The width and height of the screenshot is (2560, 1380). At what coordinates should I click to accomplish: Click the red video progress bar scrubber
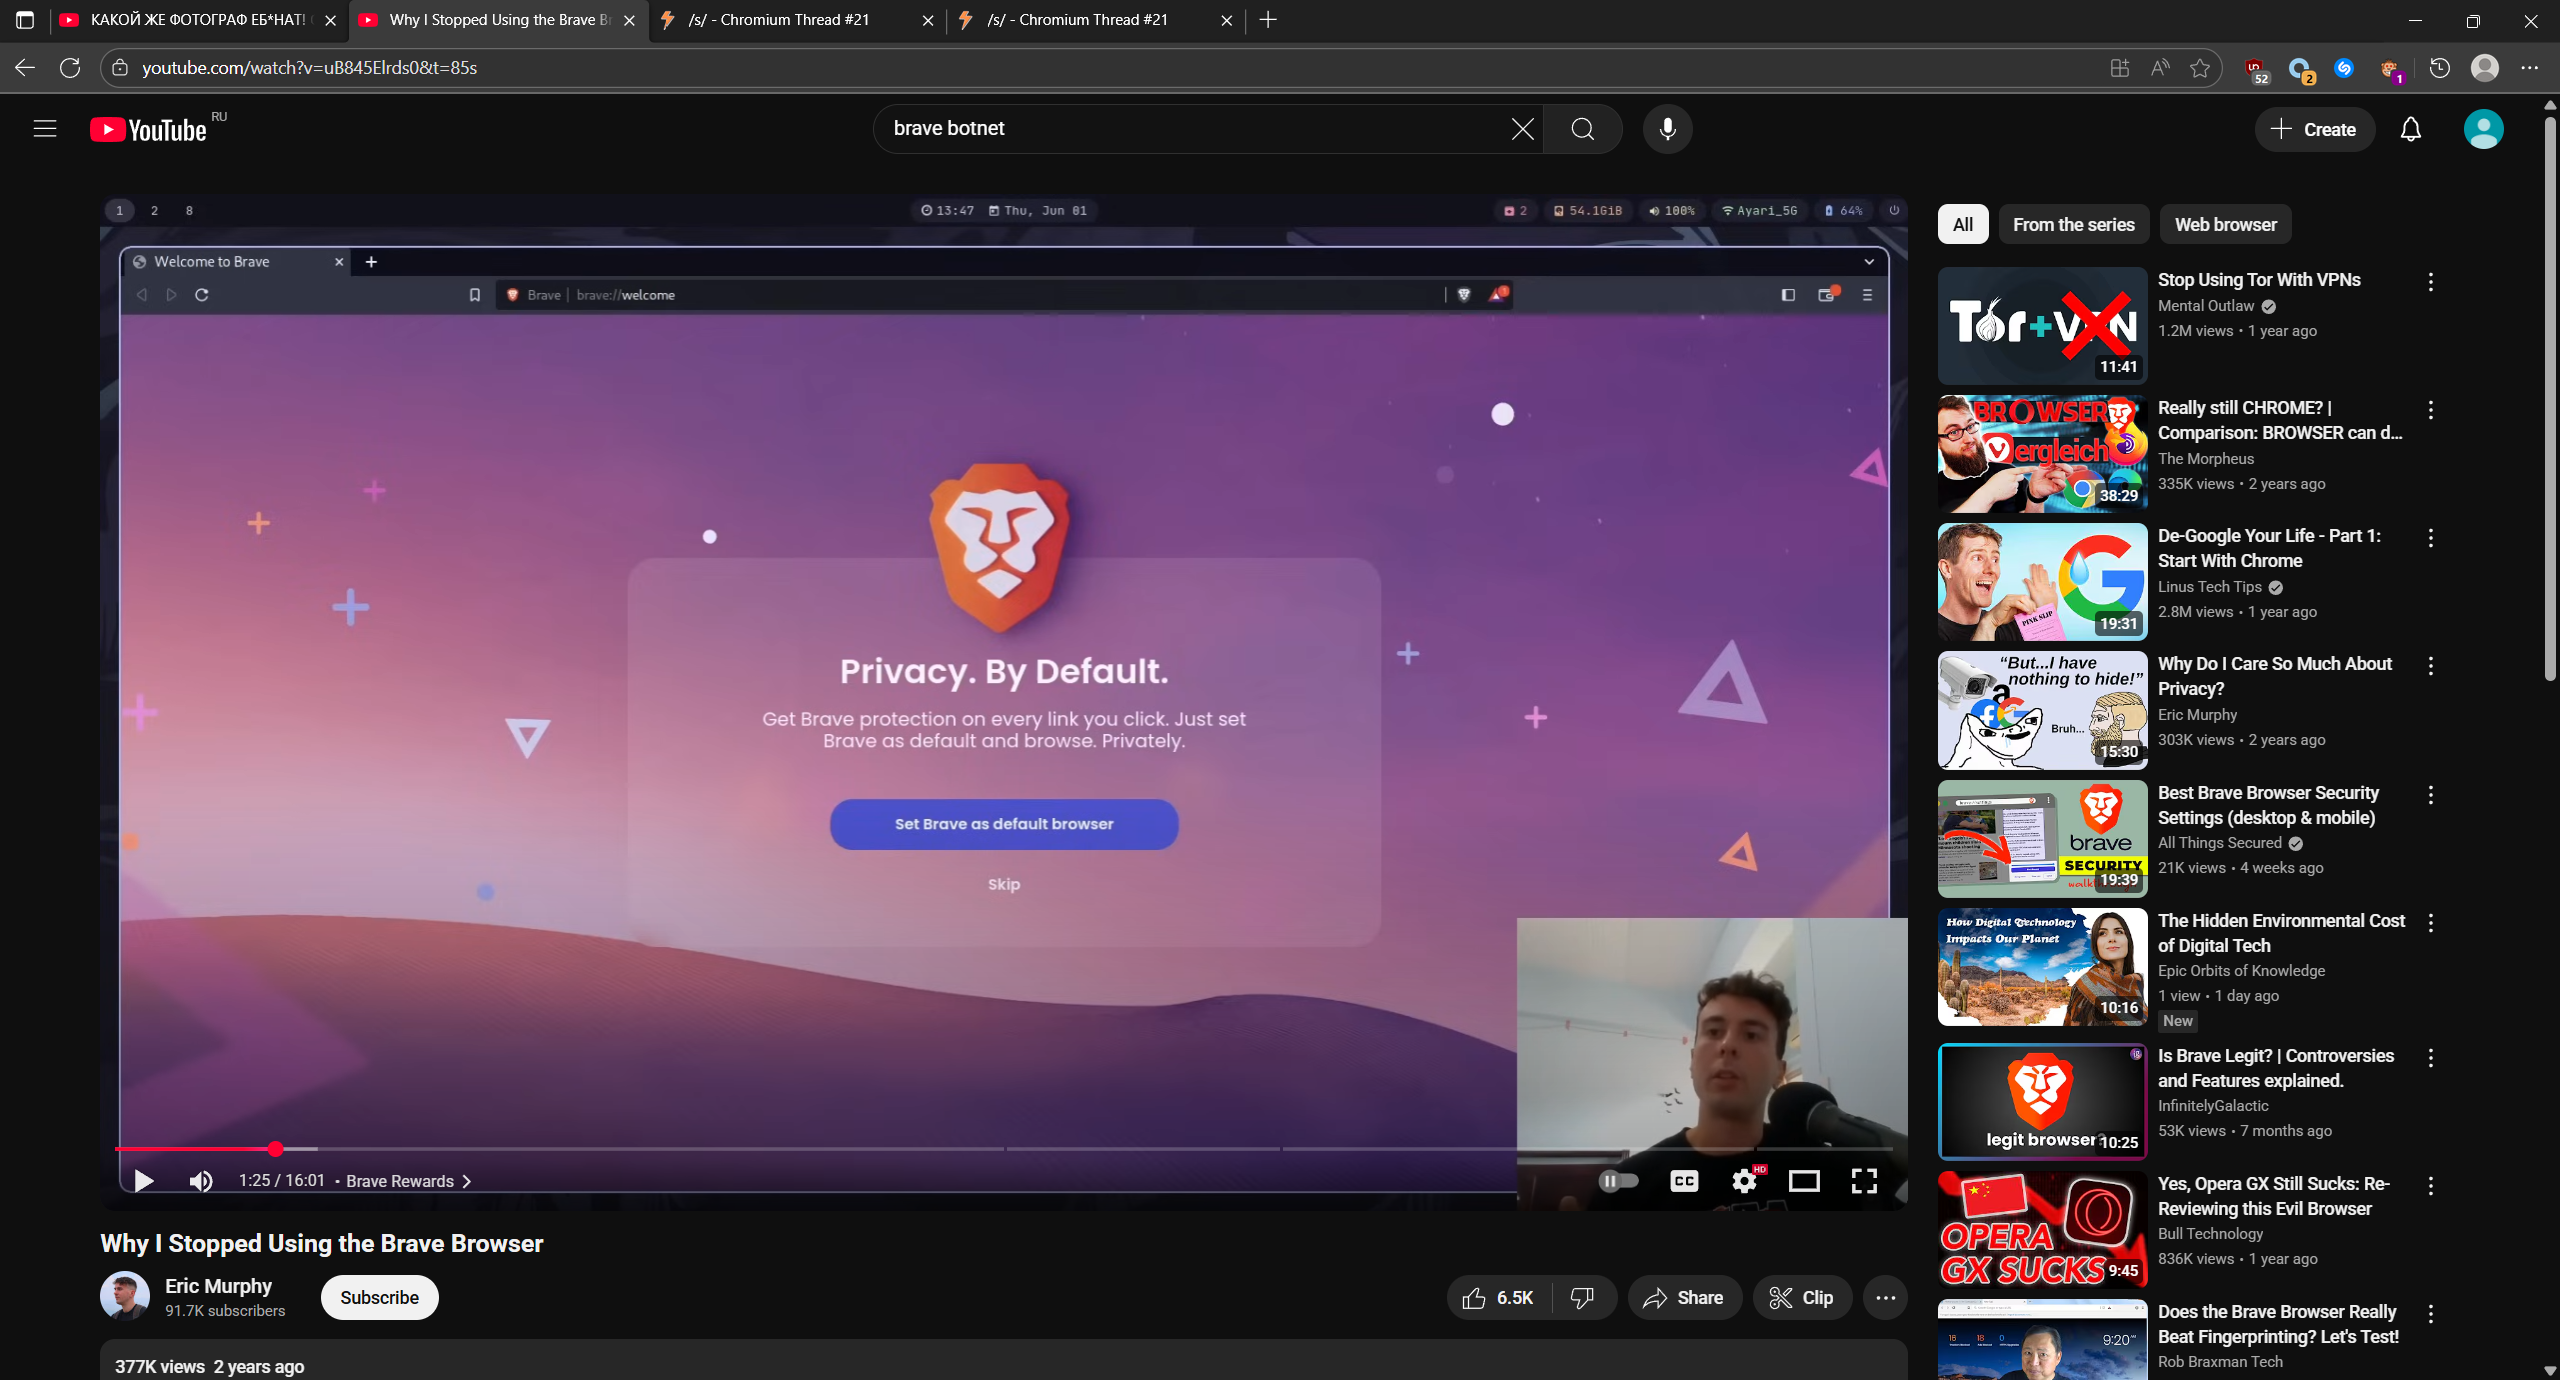pyautogui.click(x=275, y=1149)
